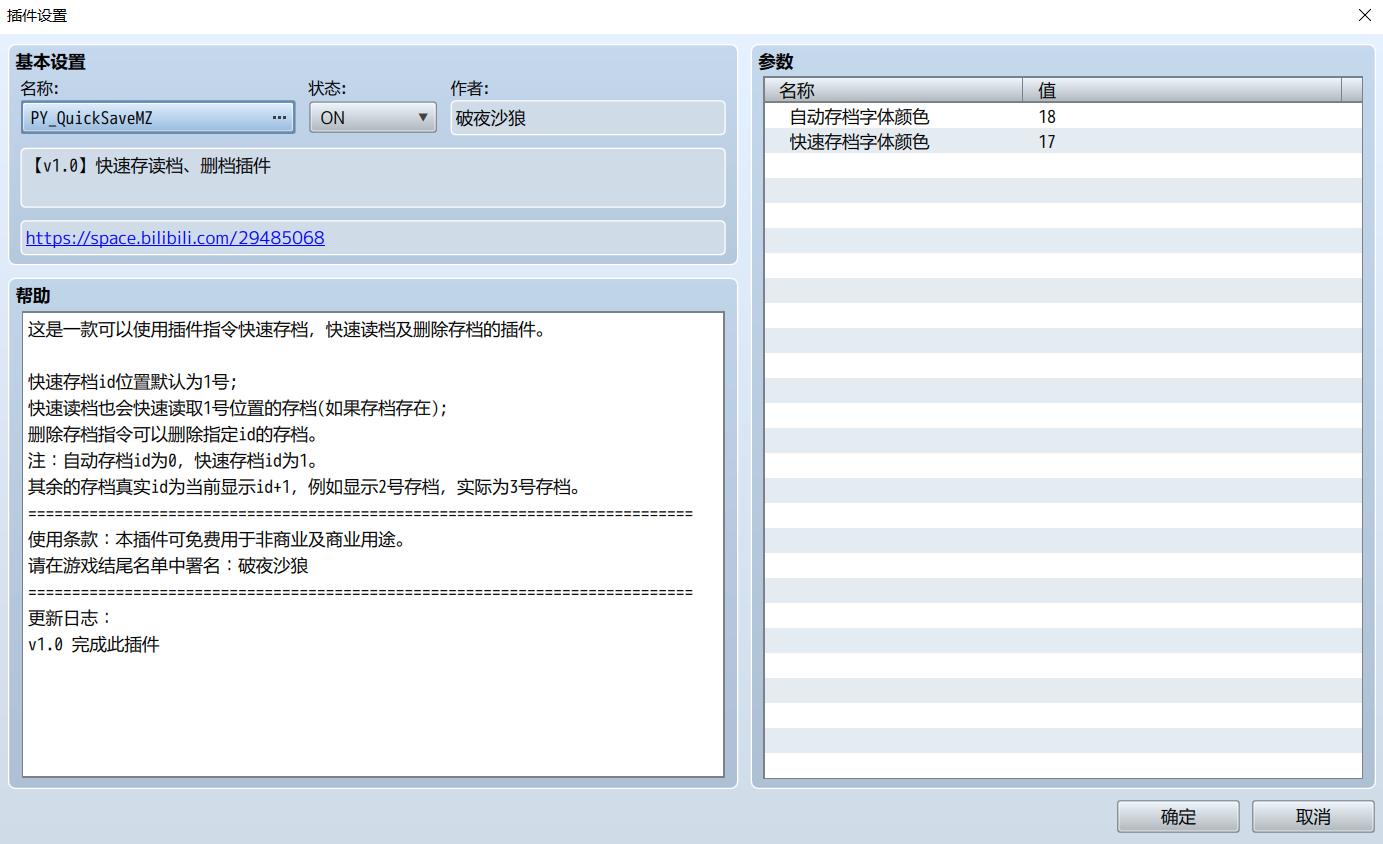Click help line 快速存档id位置默认为1号
This screenshot has width=1383, height=844.
click(133, 382)
